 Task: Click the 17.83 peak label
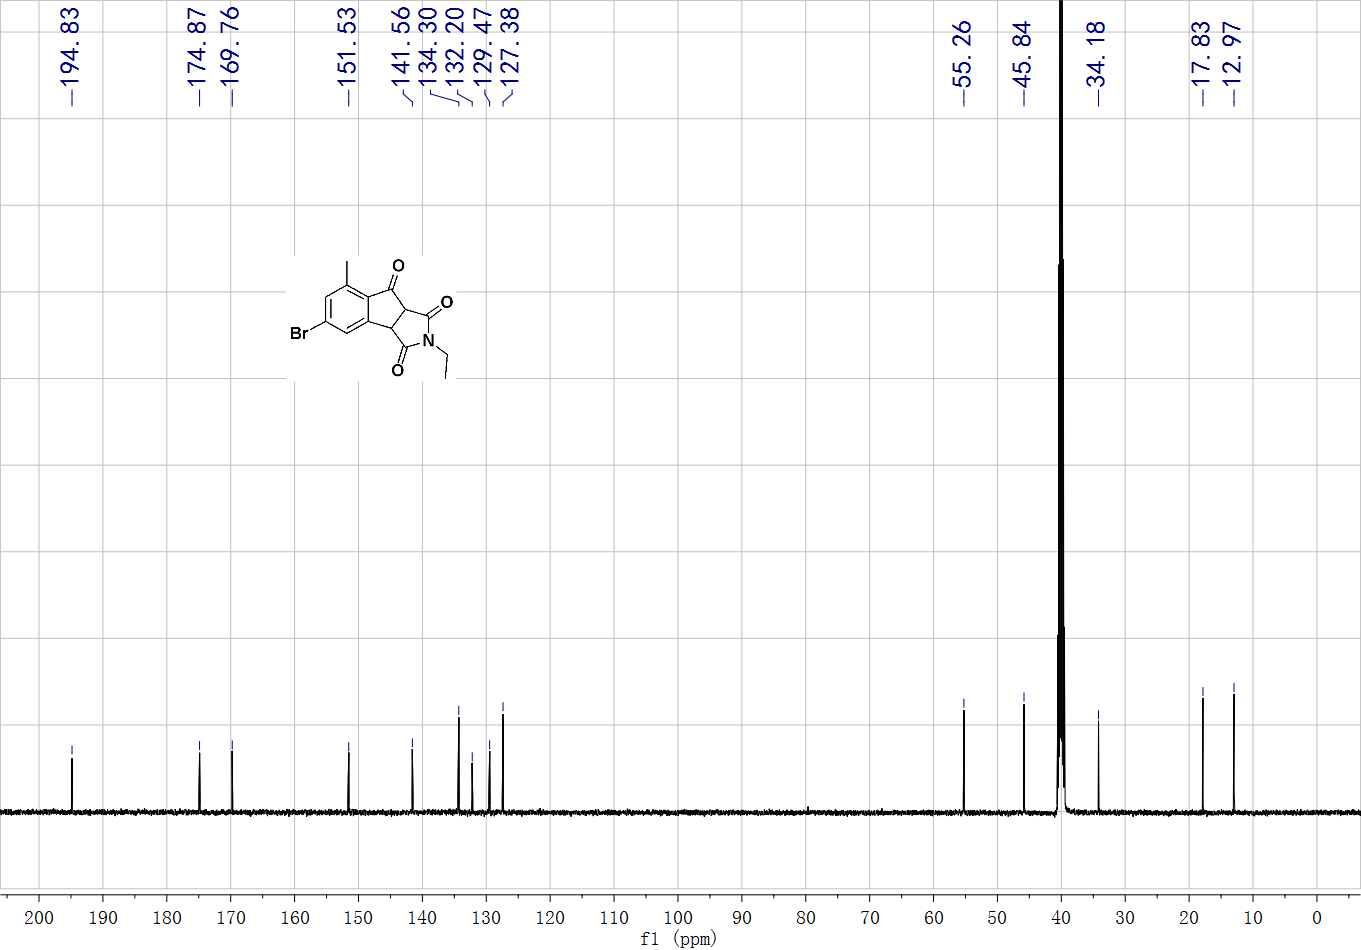click(1202, 53)
